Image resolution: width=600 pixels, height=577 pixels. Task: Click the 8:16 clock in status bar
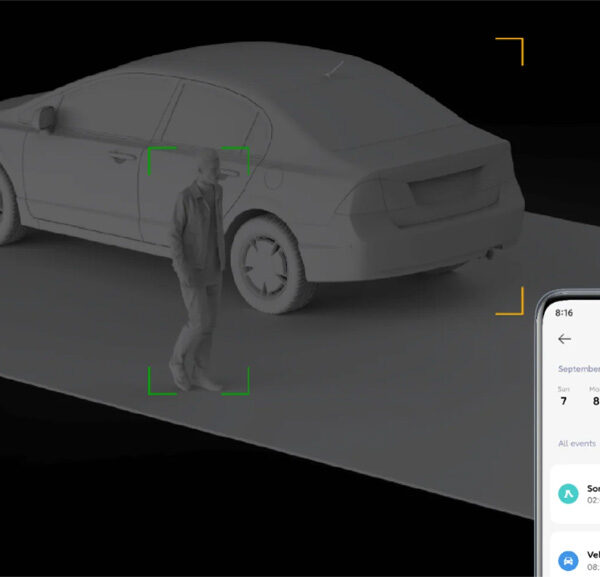(x=564, y=312)
